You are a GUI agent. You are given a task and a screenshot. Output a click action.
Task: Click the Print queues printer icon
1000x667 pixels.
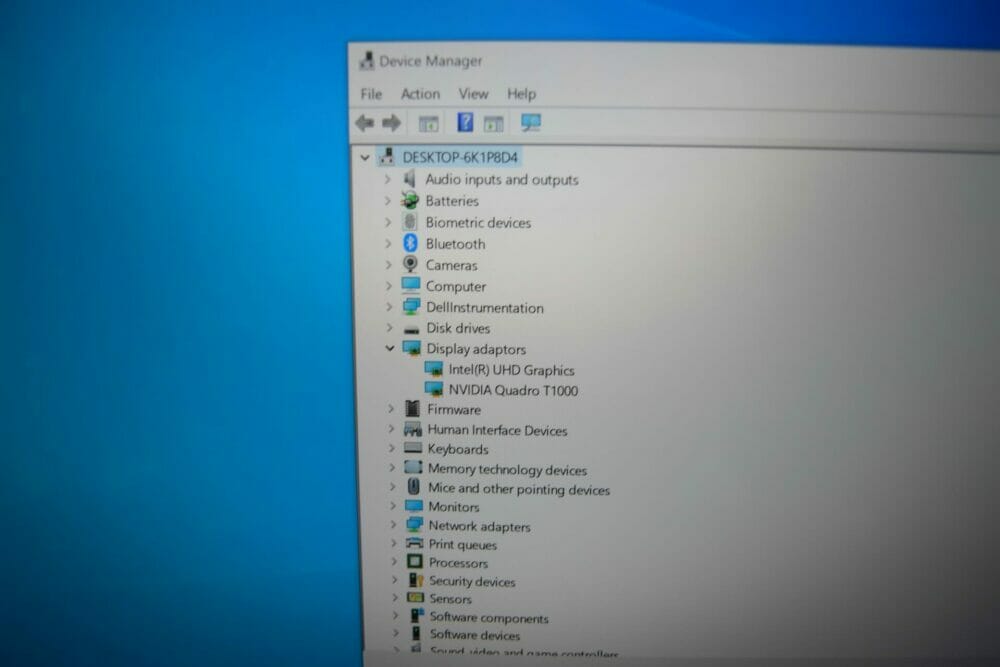point(415,543)
